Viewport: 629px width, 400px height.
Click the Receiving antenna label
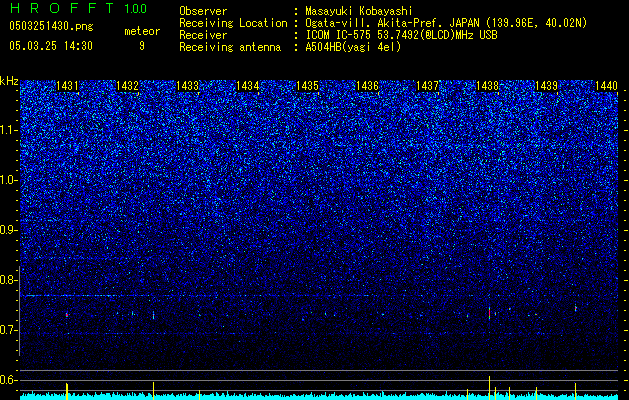tap(230, 47)
